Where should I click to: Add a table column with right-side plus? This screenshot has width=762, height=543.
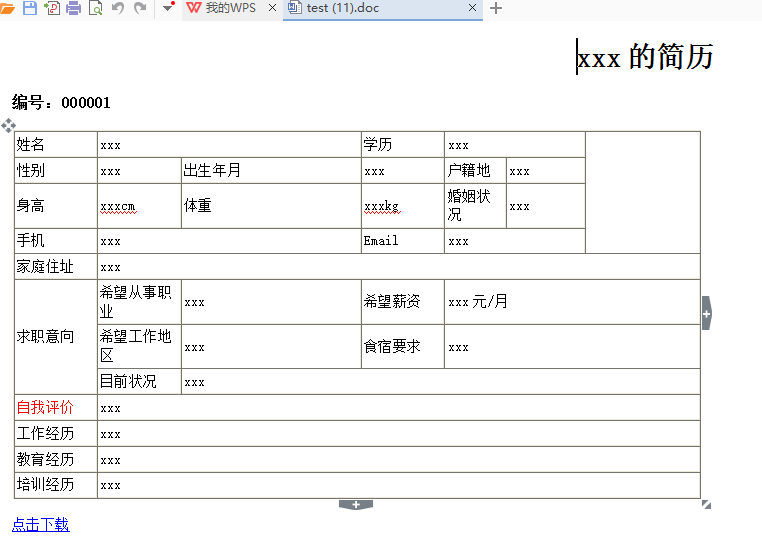707,313
